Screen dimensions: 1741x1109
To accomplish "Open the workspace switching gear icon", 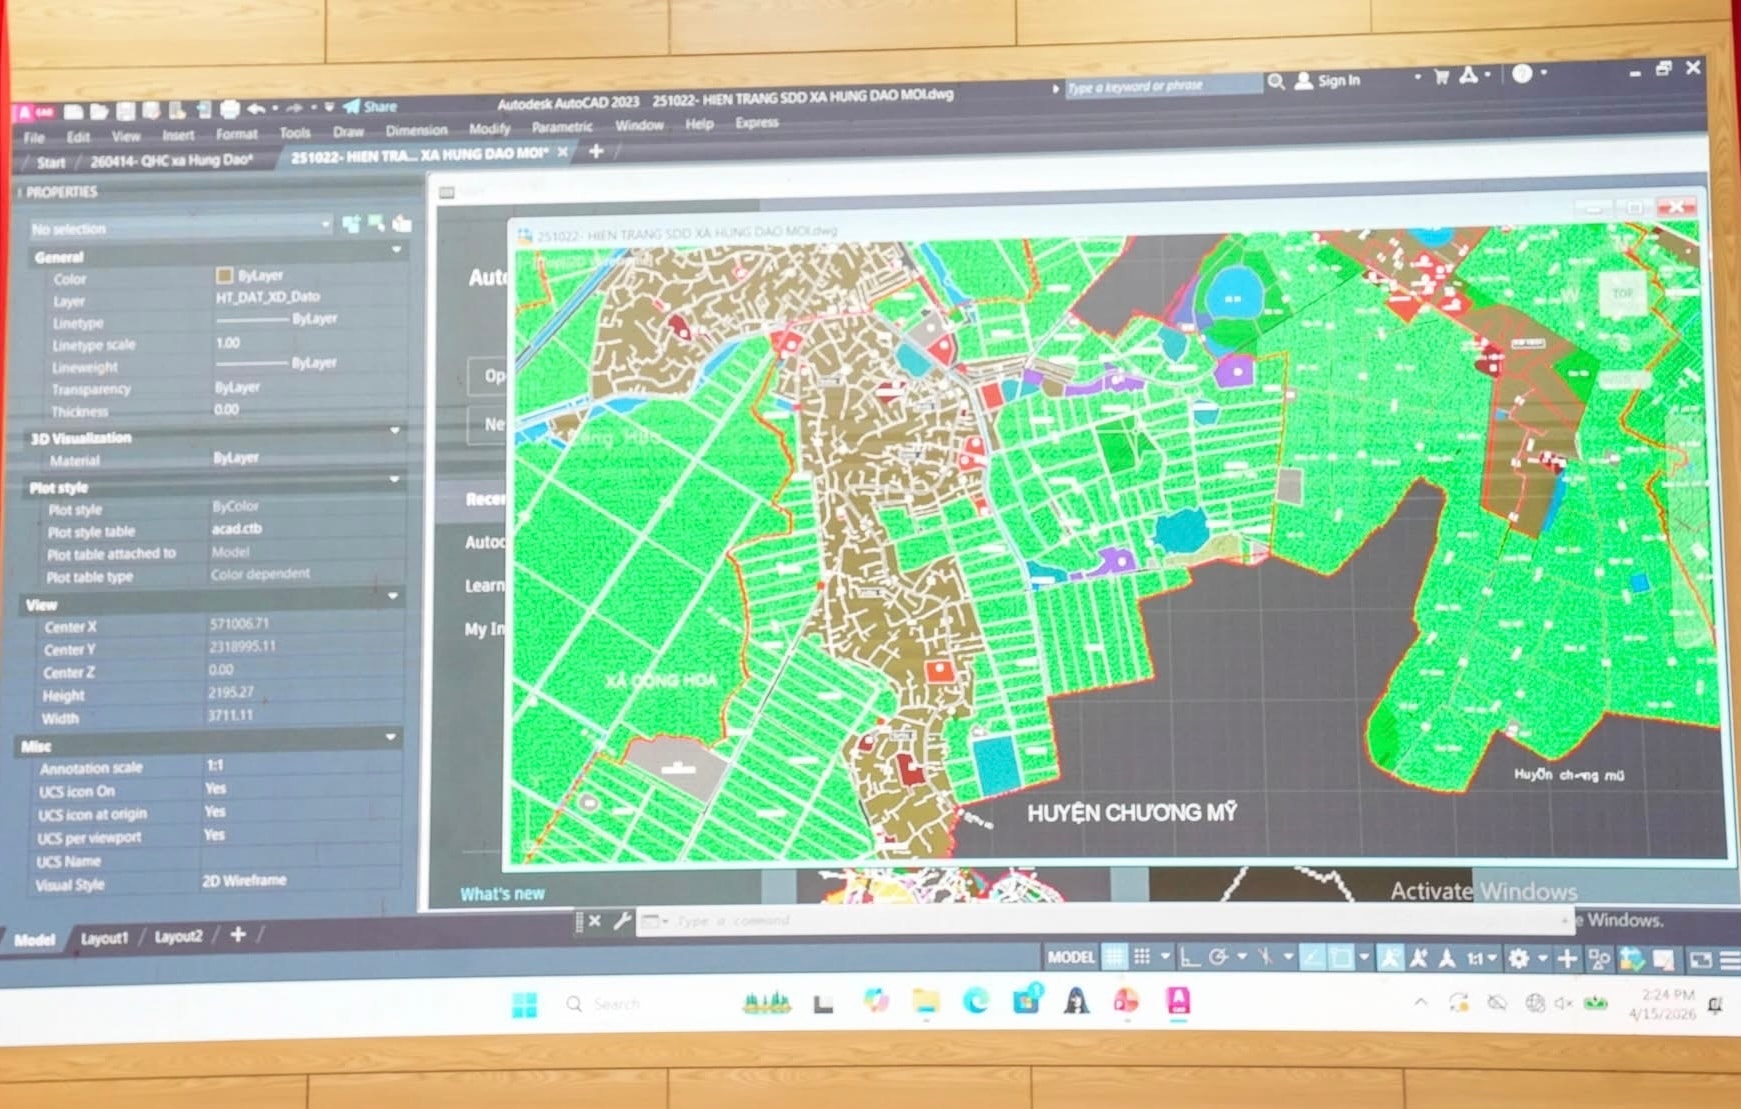I will point(1518,959).
